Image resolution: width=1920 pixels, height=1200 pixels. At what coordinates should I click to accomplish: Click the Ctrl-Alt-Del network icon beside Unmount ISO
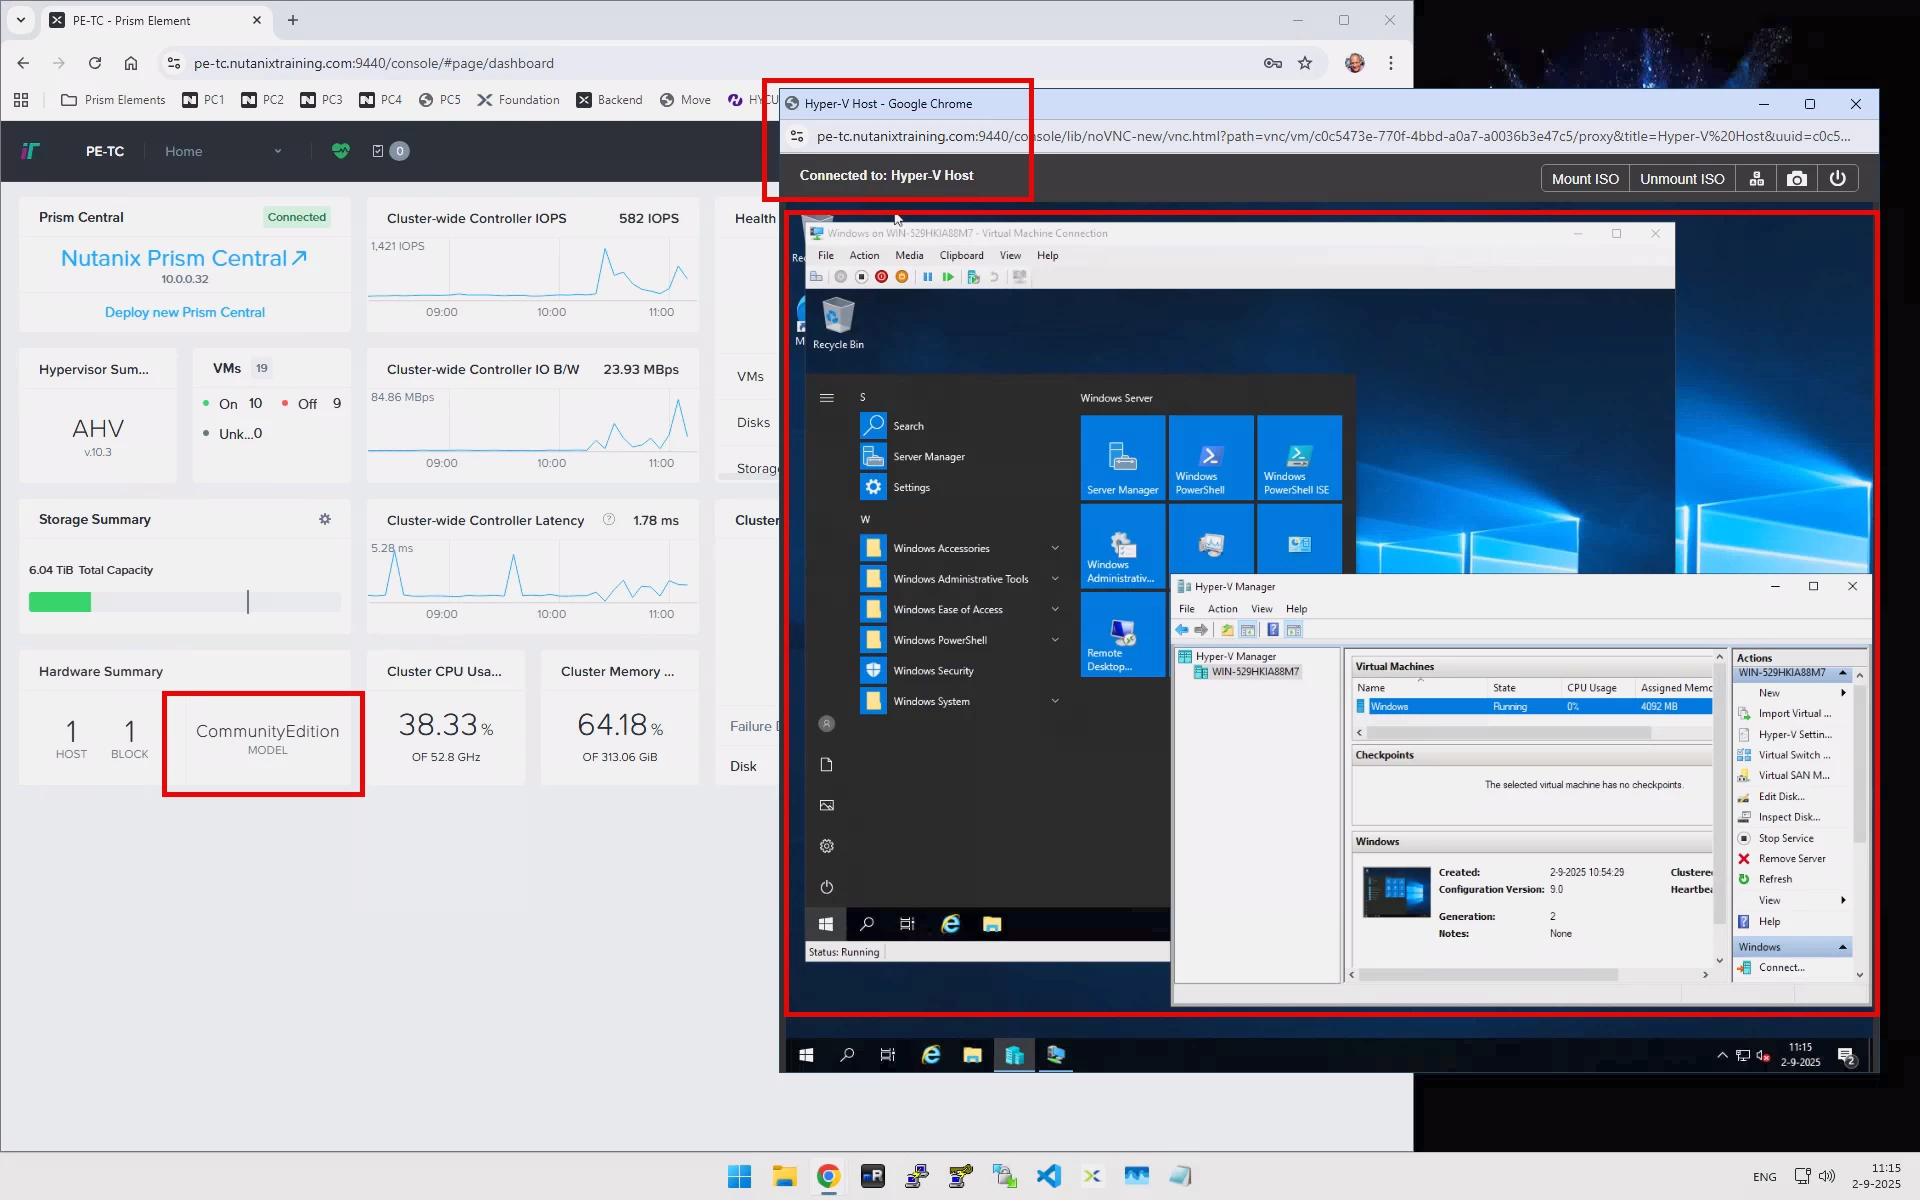point(1756,179)
